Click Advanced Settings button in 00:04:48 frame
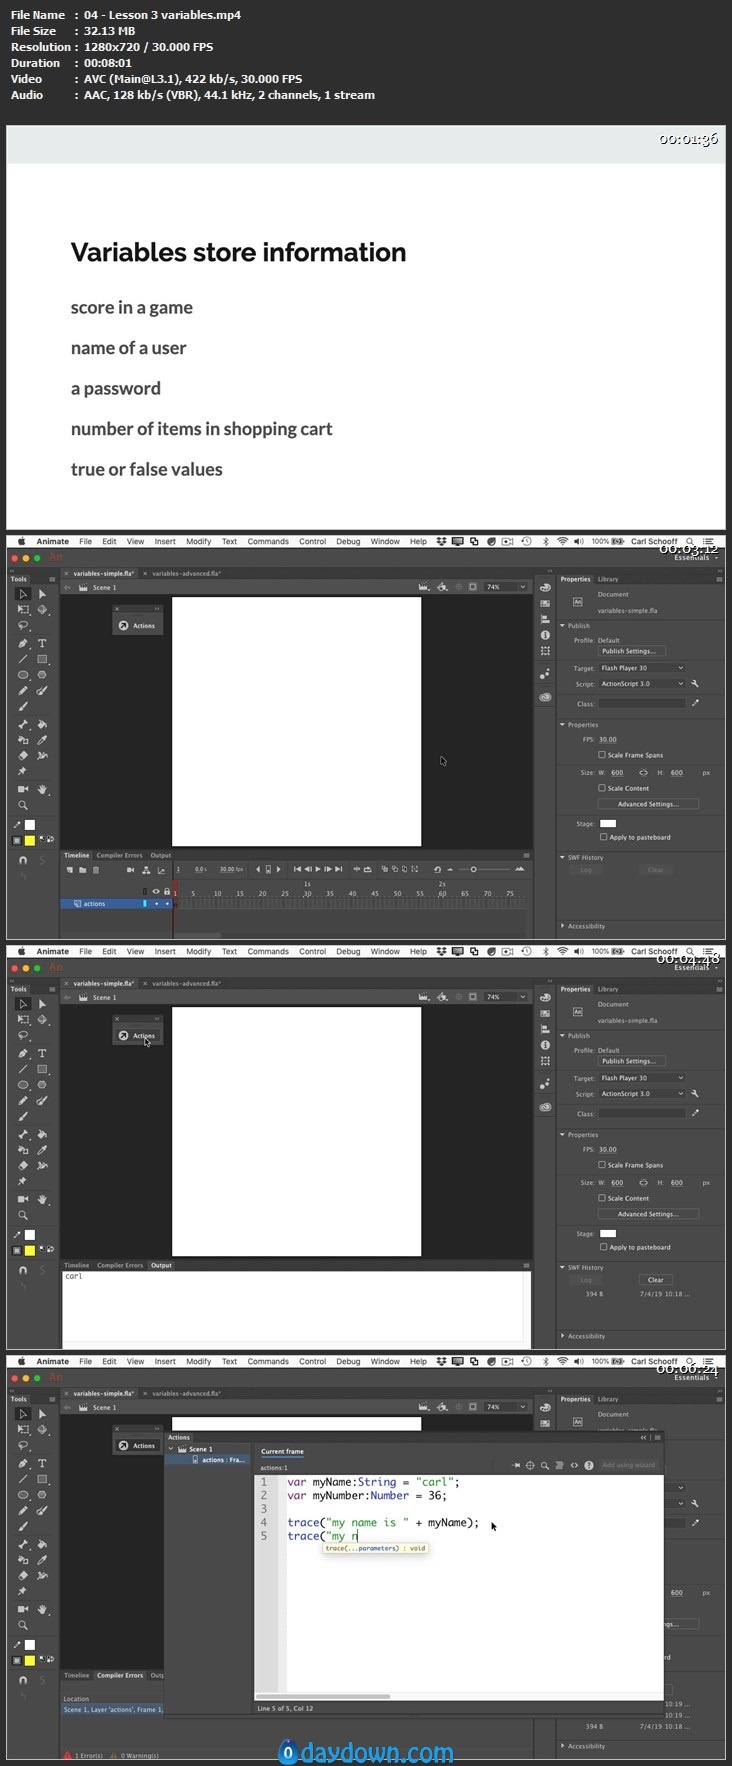732x1766 pixels. 648,1214
